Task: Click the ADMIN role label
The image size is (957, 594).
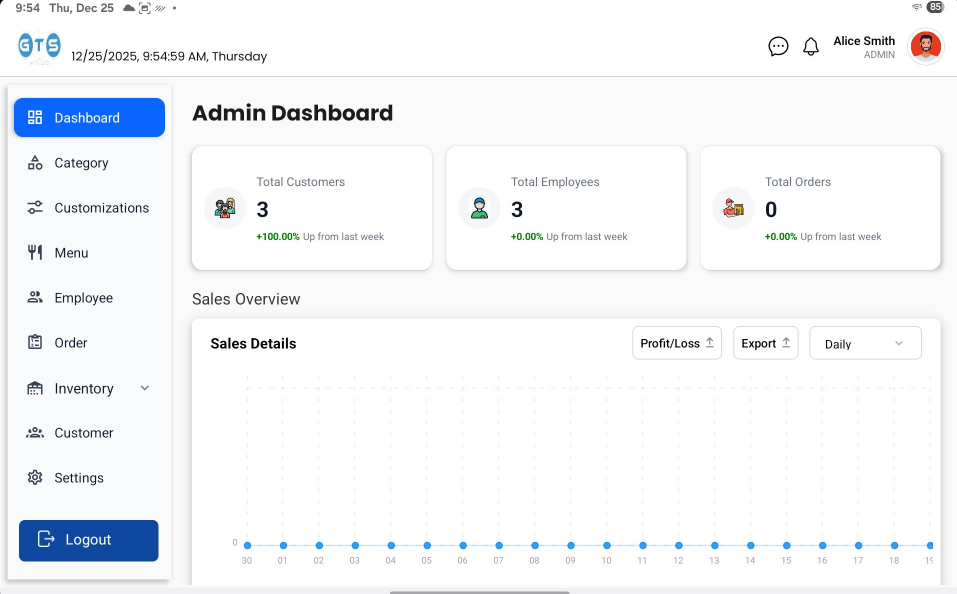Action: (x=879, y=55)
